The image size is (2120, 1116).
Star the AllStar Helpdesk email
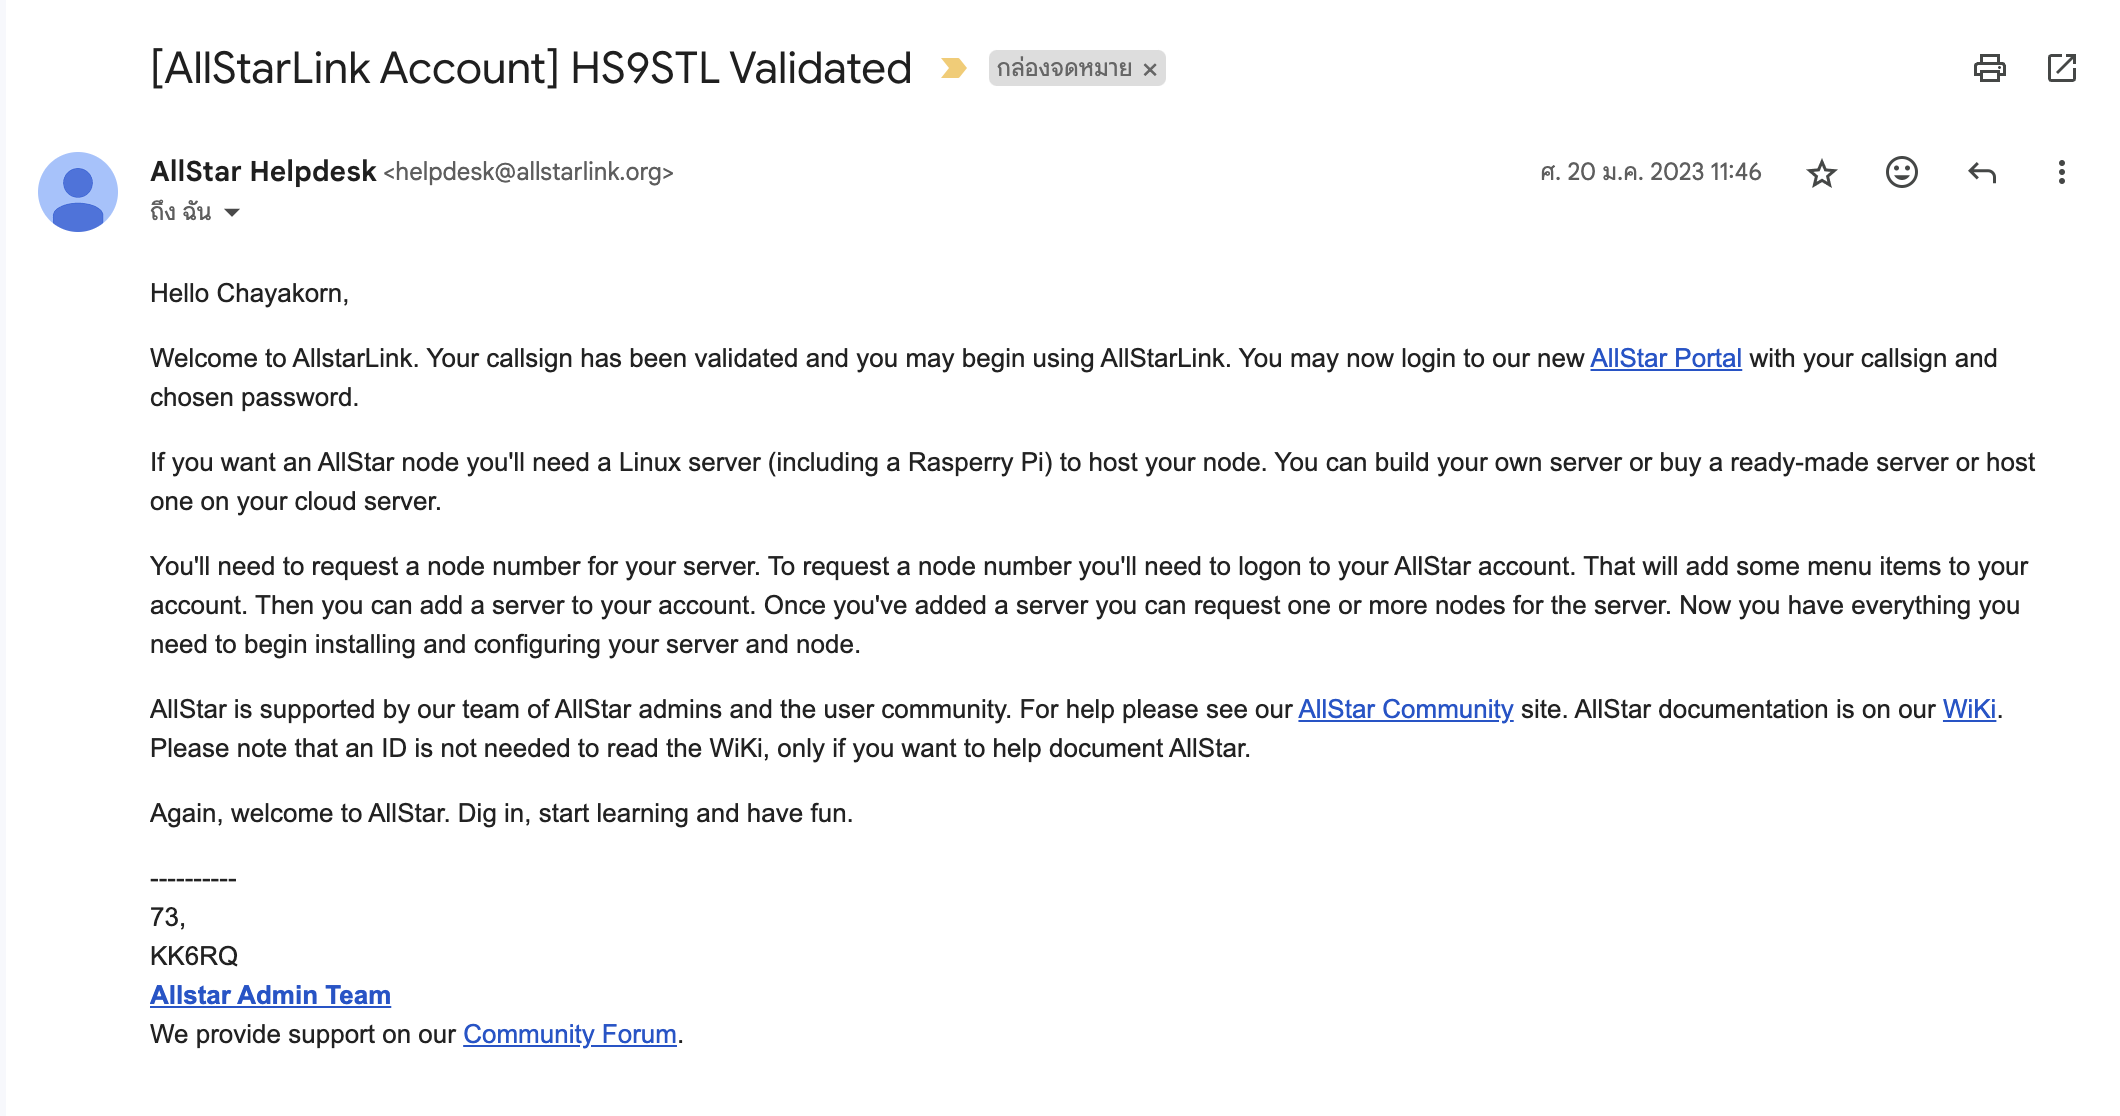point(1822,173)
